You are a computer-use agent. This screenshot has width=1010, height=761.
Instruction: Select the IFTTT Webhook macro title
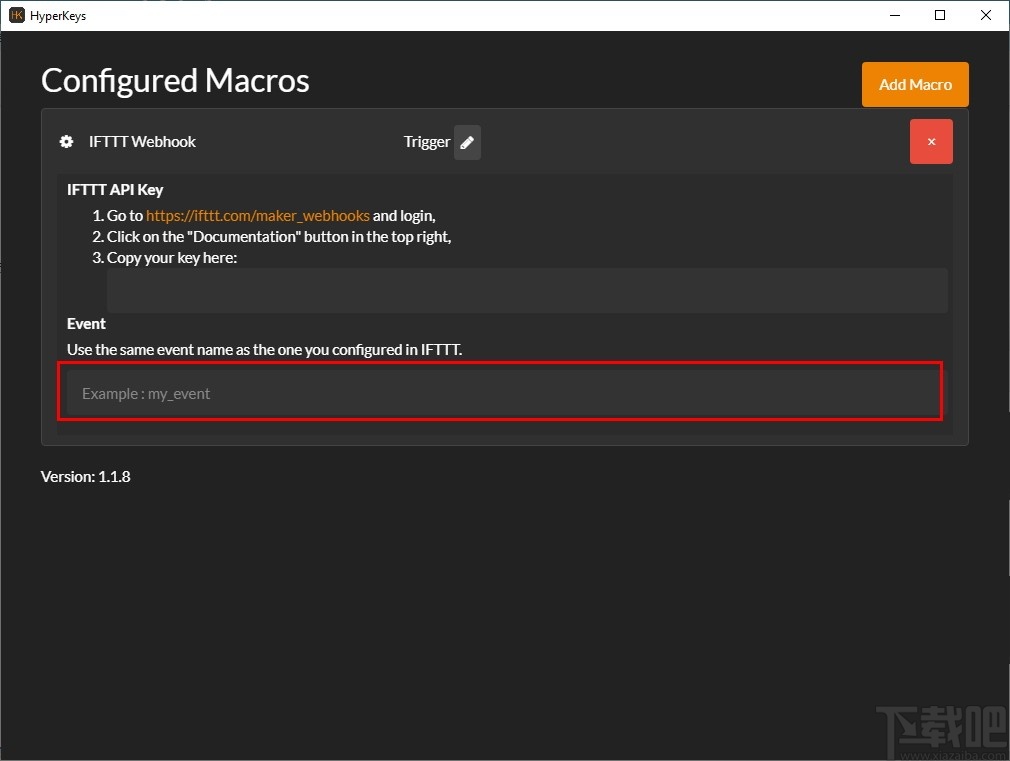pyautogui.click(x=142, y=142)
